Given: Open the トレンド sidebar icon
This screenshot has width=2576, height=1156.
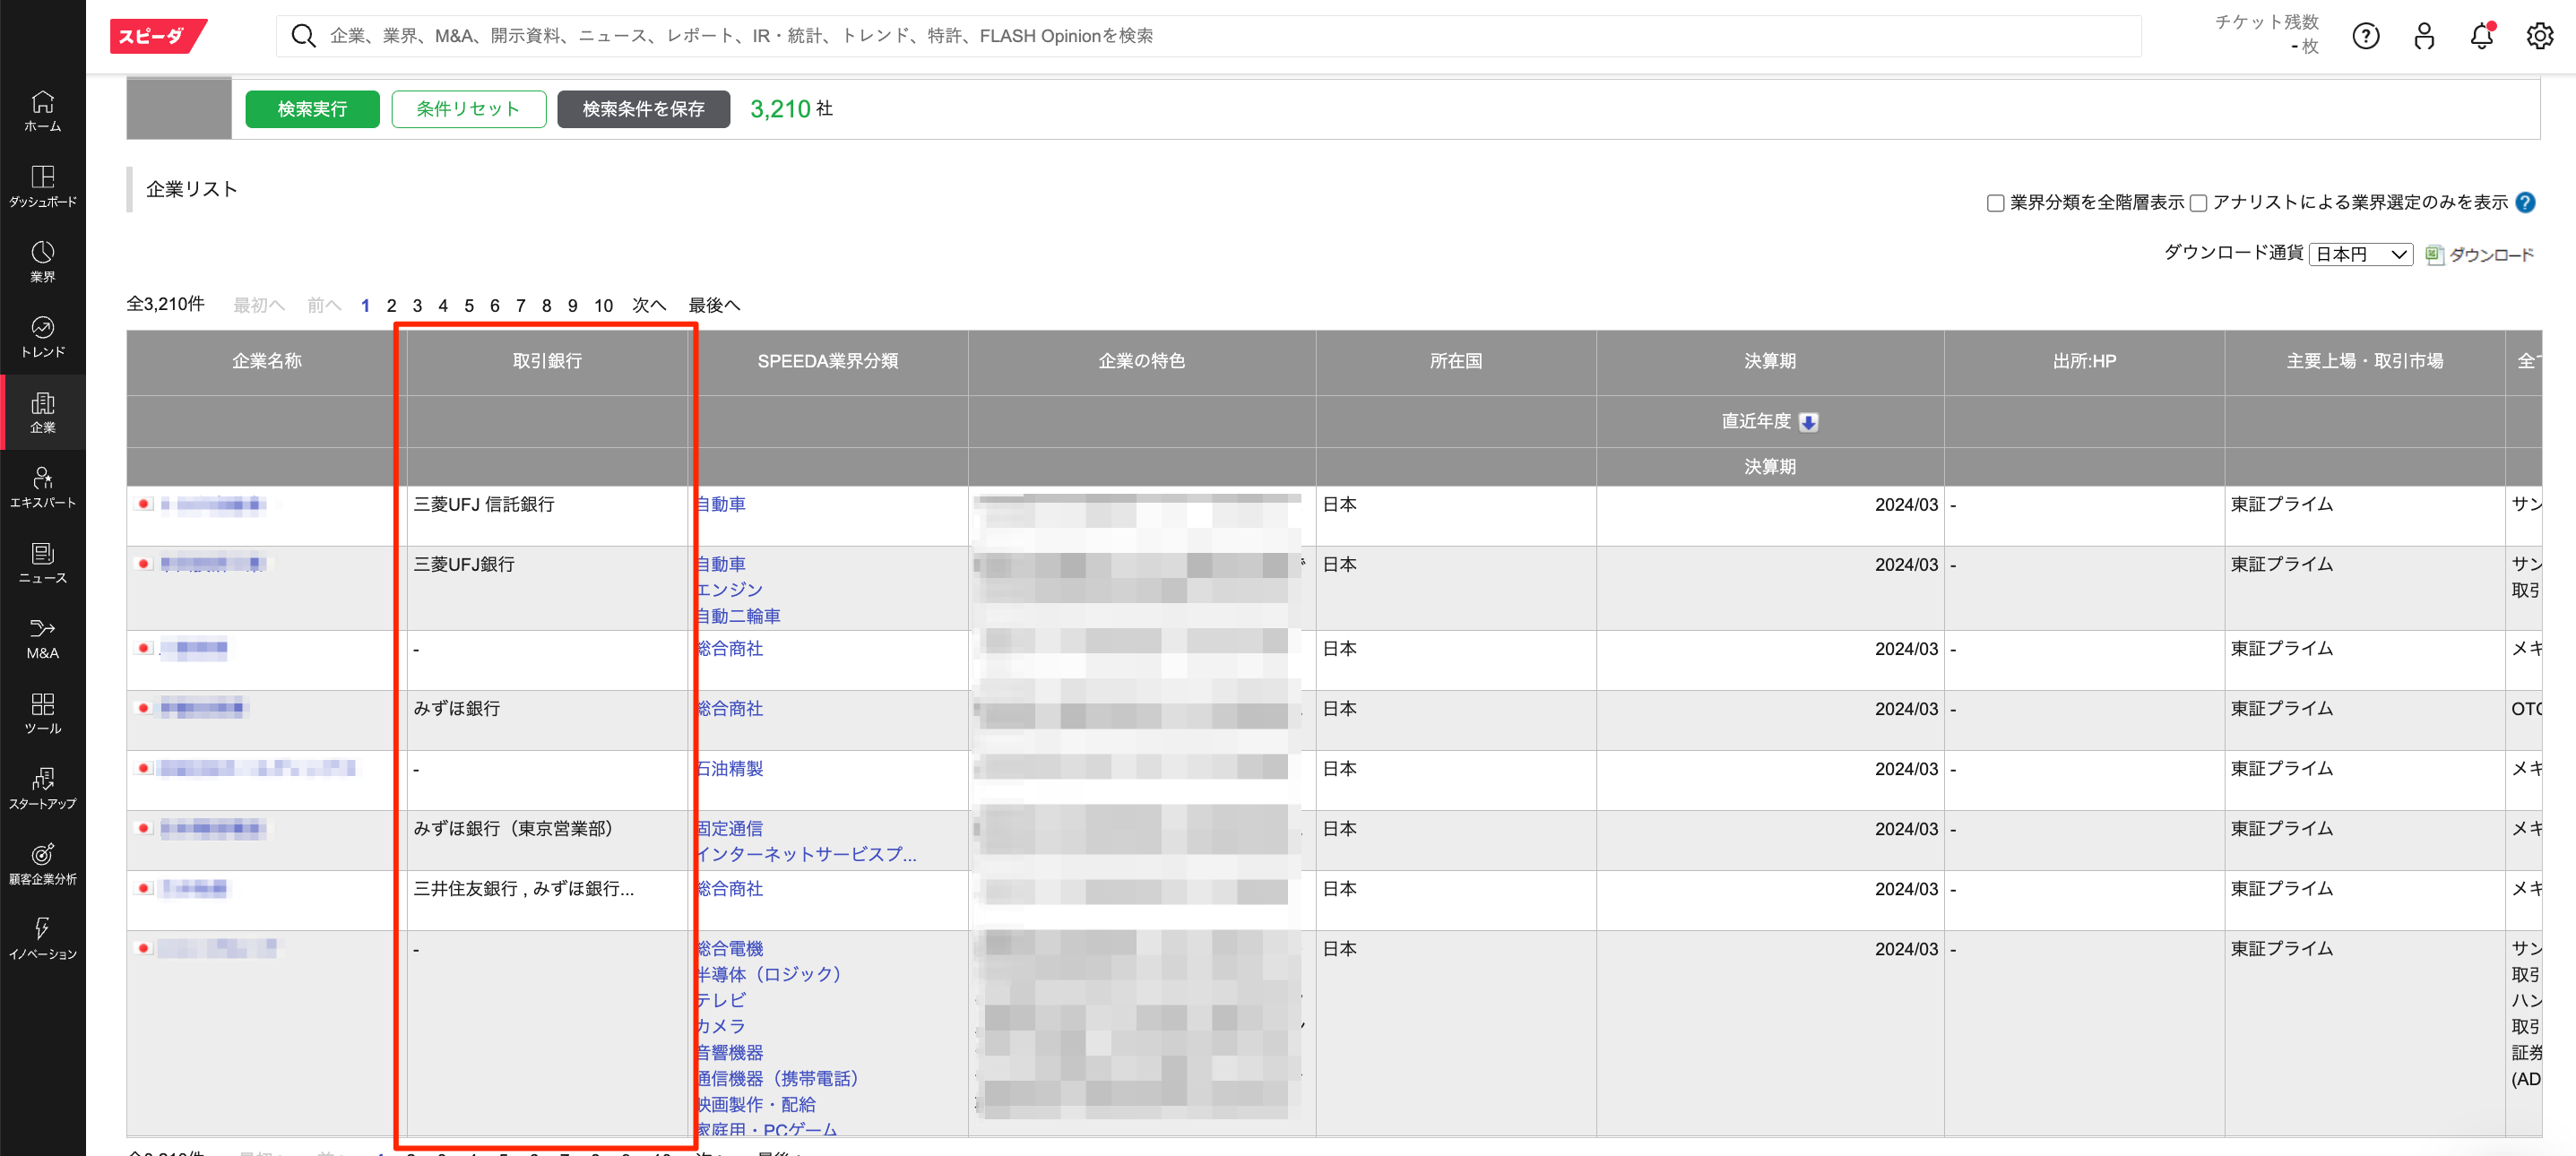Looking at the screenshot, I should [x=42, y=337].
